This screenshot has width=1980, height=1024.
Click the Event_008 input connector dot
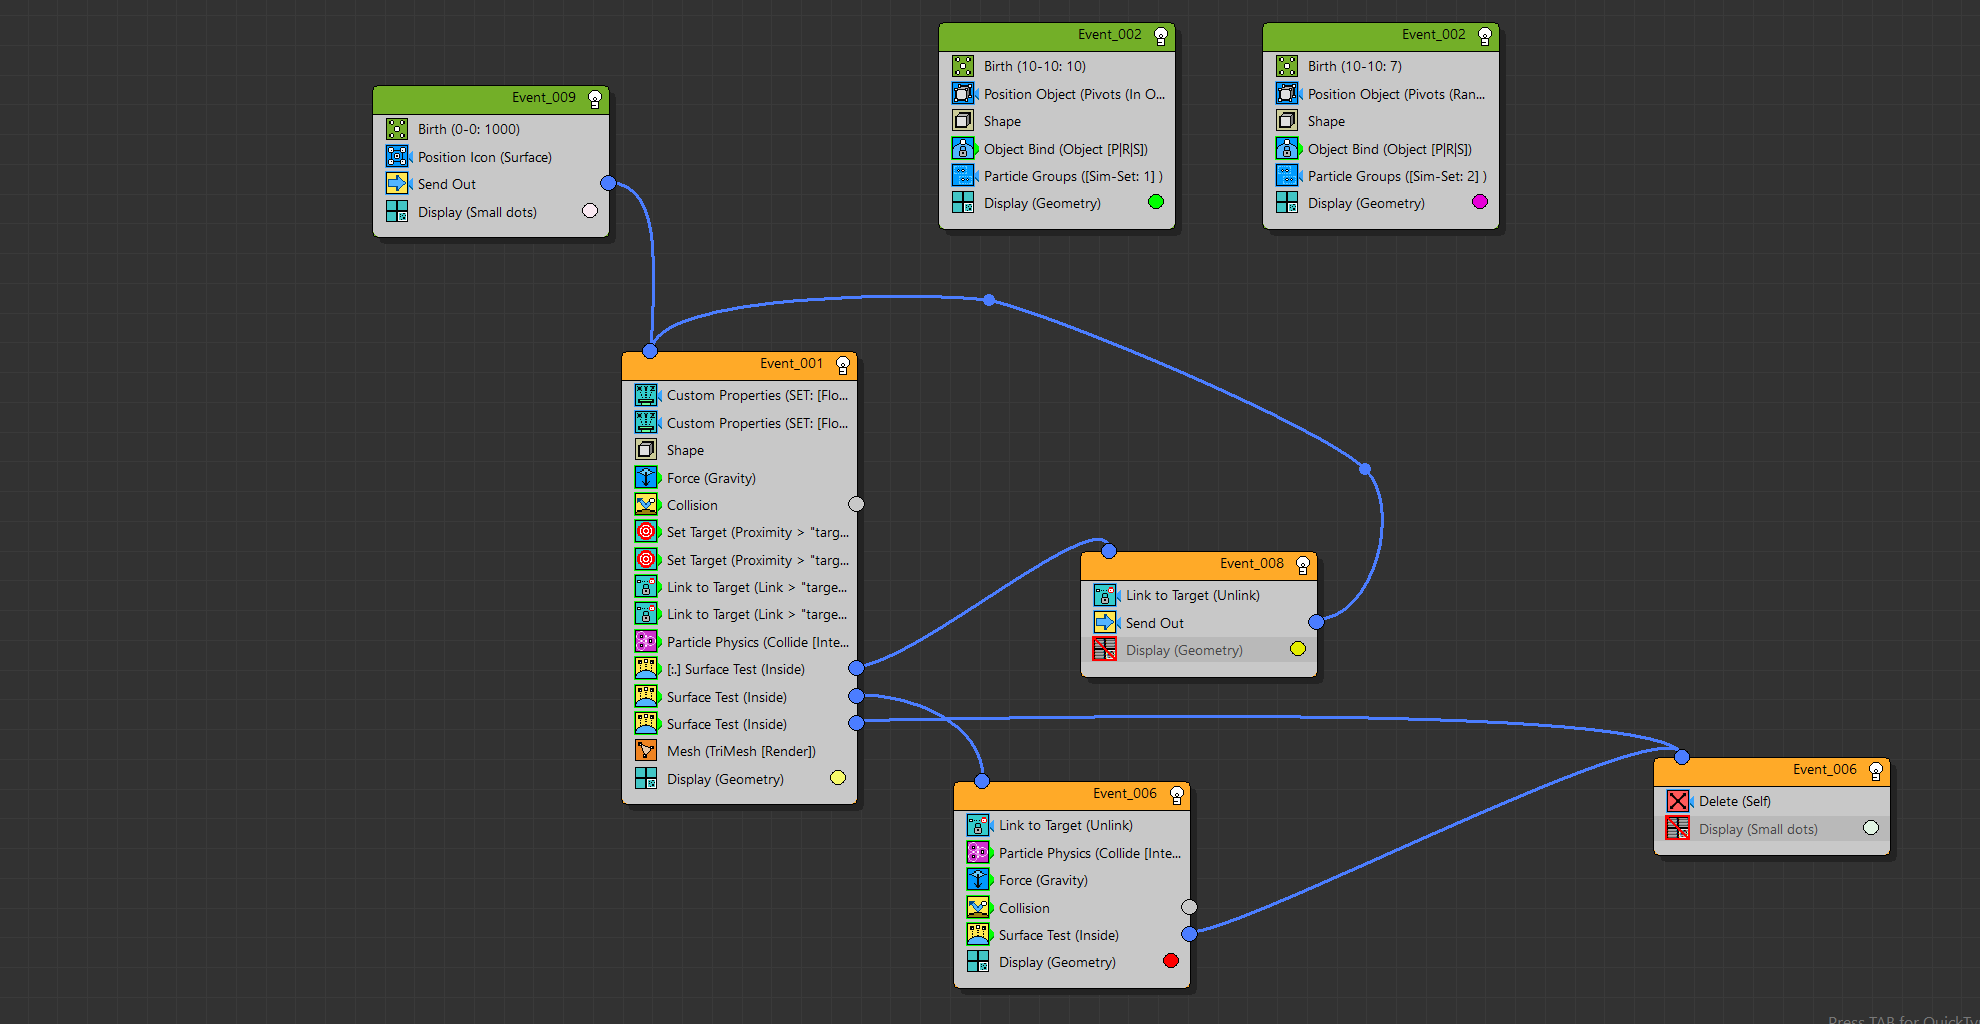pos(1108,551)
